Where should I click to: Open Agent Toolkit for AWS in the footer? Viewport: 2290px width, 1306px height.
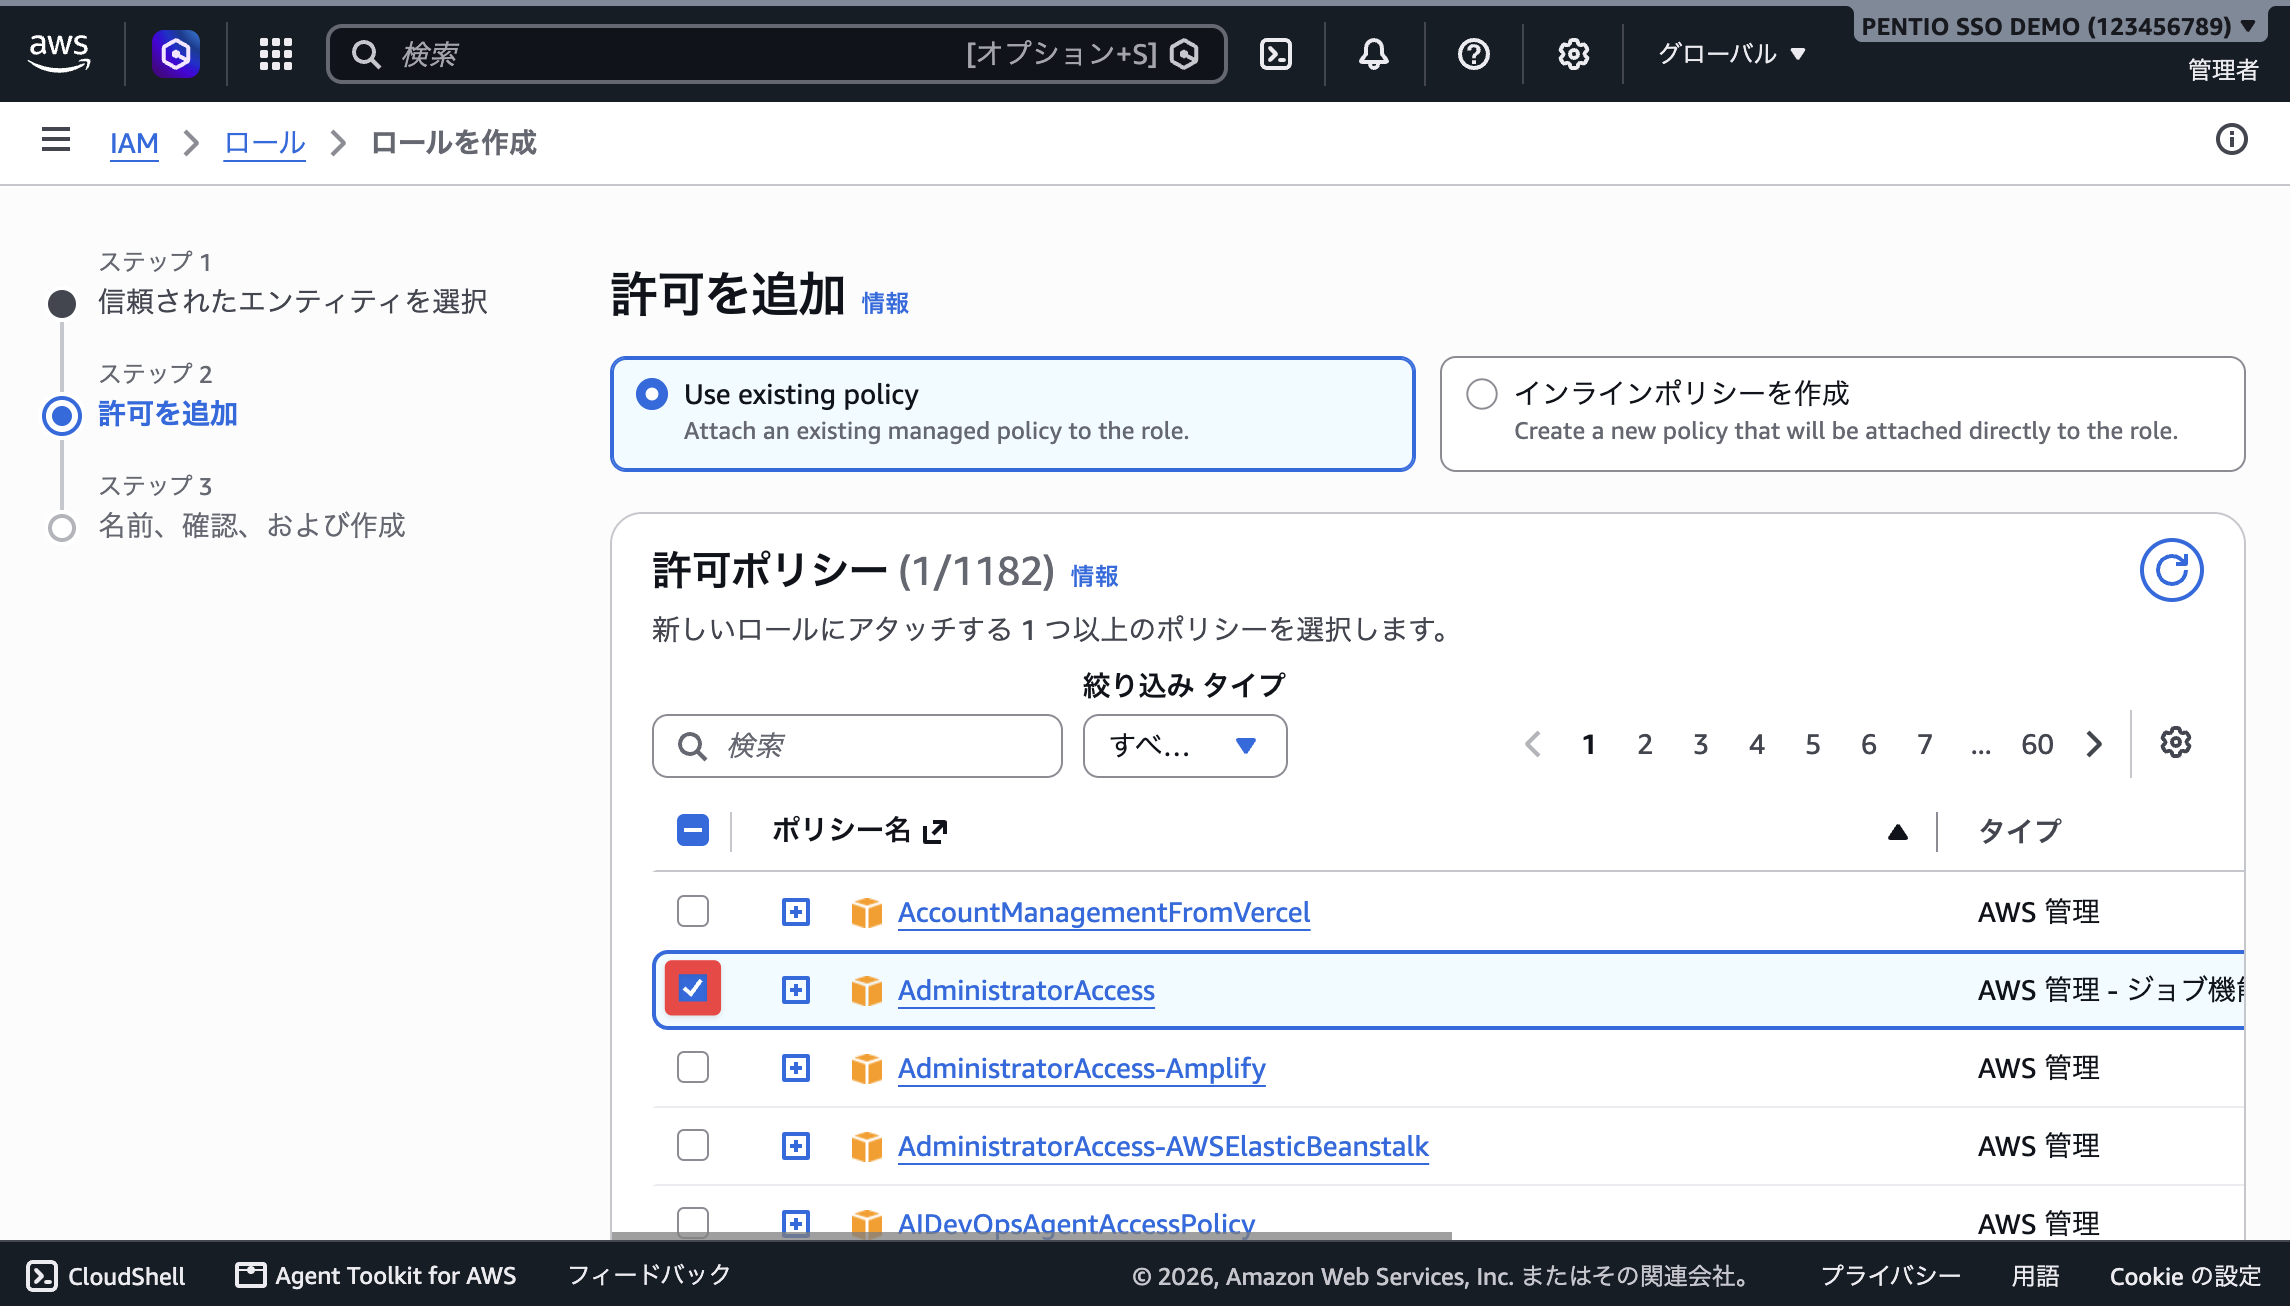click(376, 1276)
